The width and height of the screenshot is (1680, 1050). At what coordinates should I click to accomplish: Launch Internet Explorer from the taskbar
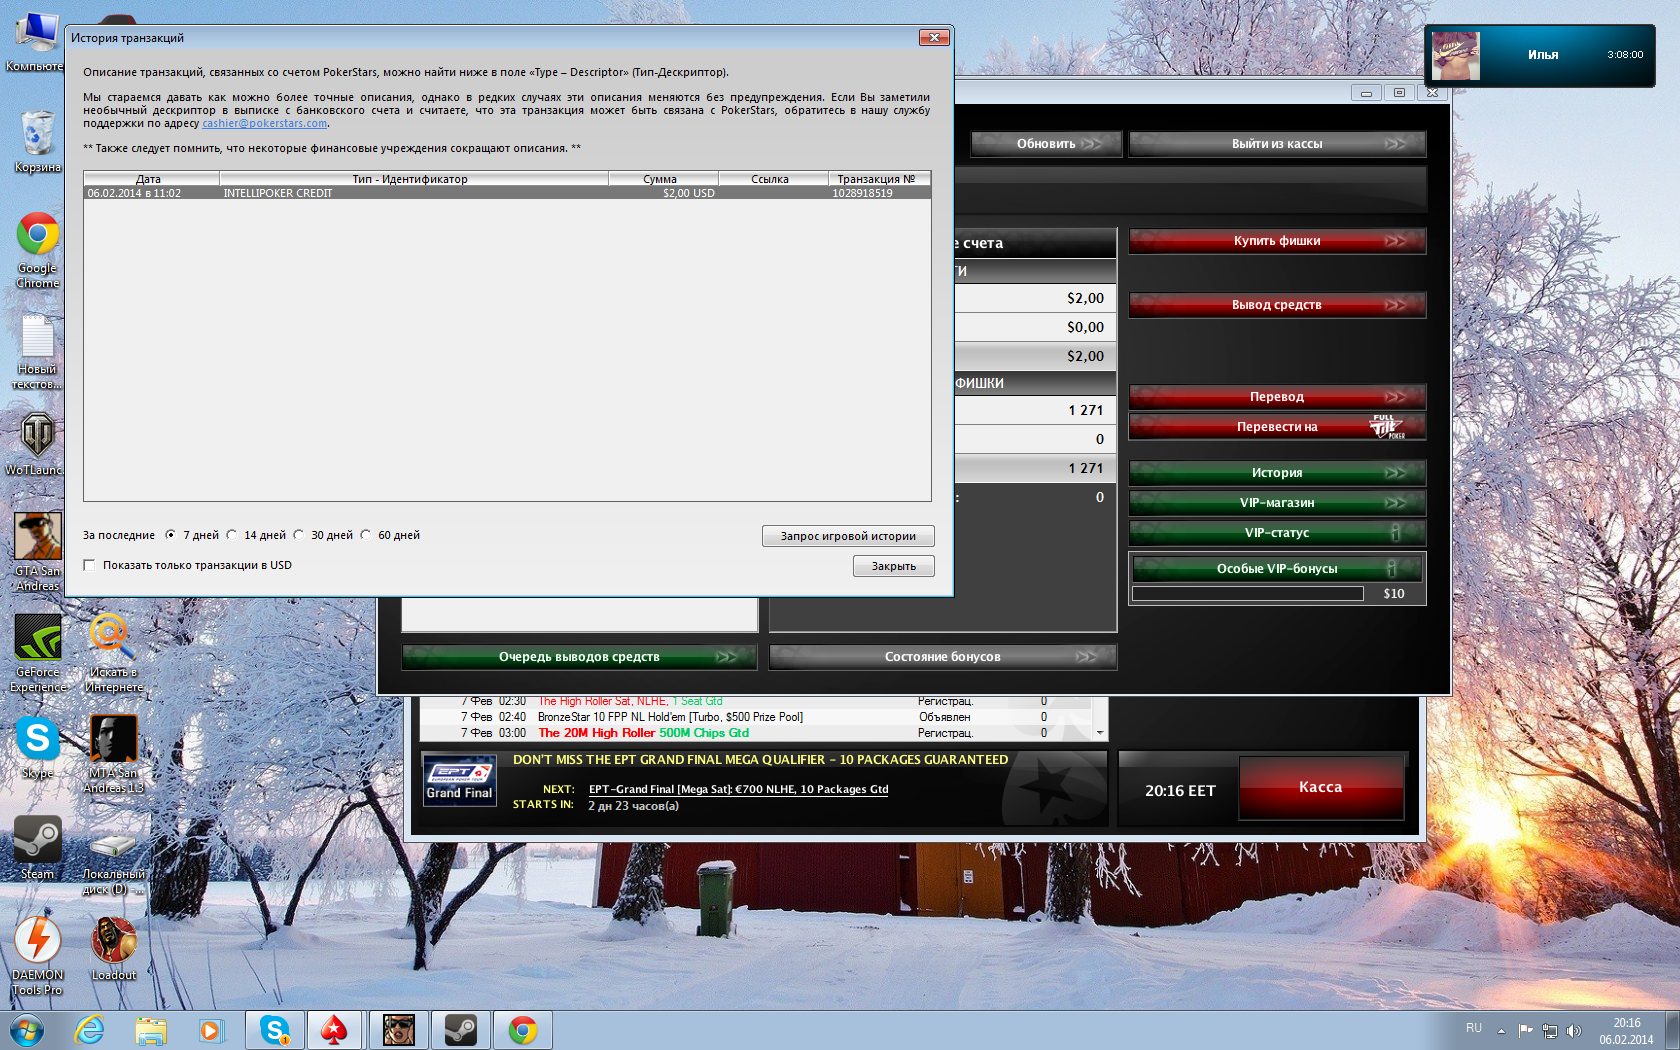[x=89, y=1030]
